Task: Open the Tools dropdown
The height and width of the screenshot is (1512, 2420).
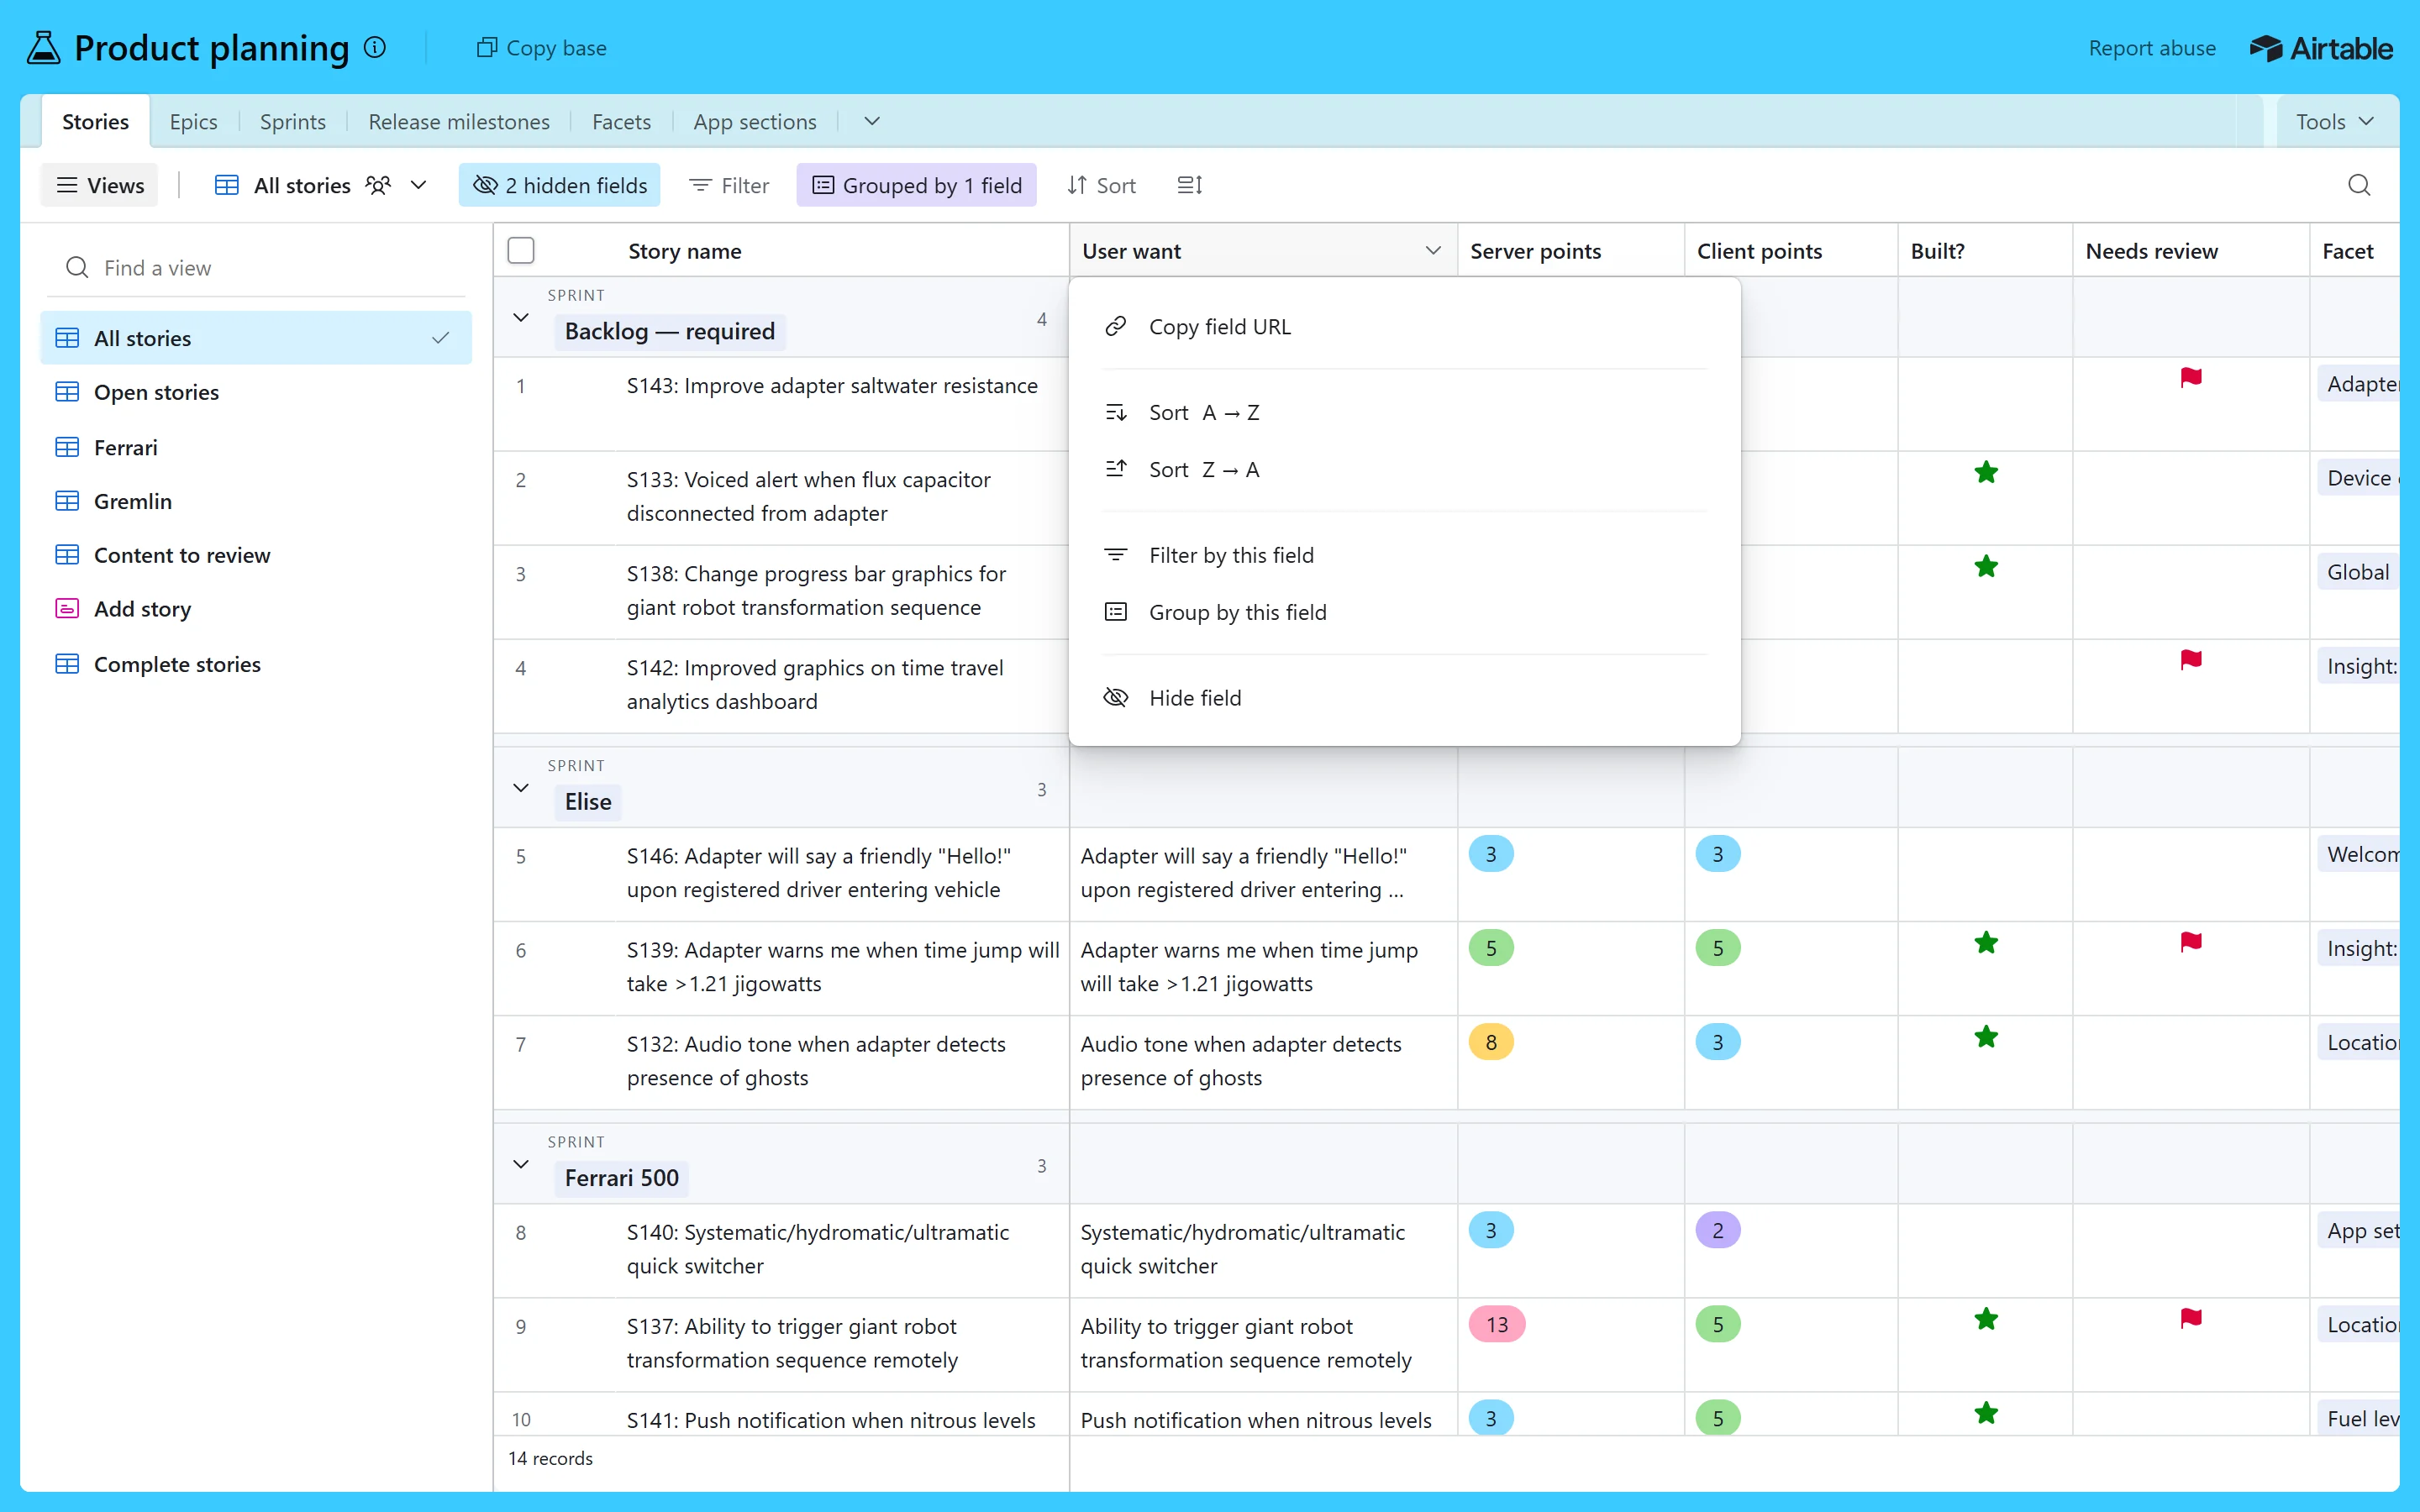Action: click(2336, 121)
